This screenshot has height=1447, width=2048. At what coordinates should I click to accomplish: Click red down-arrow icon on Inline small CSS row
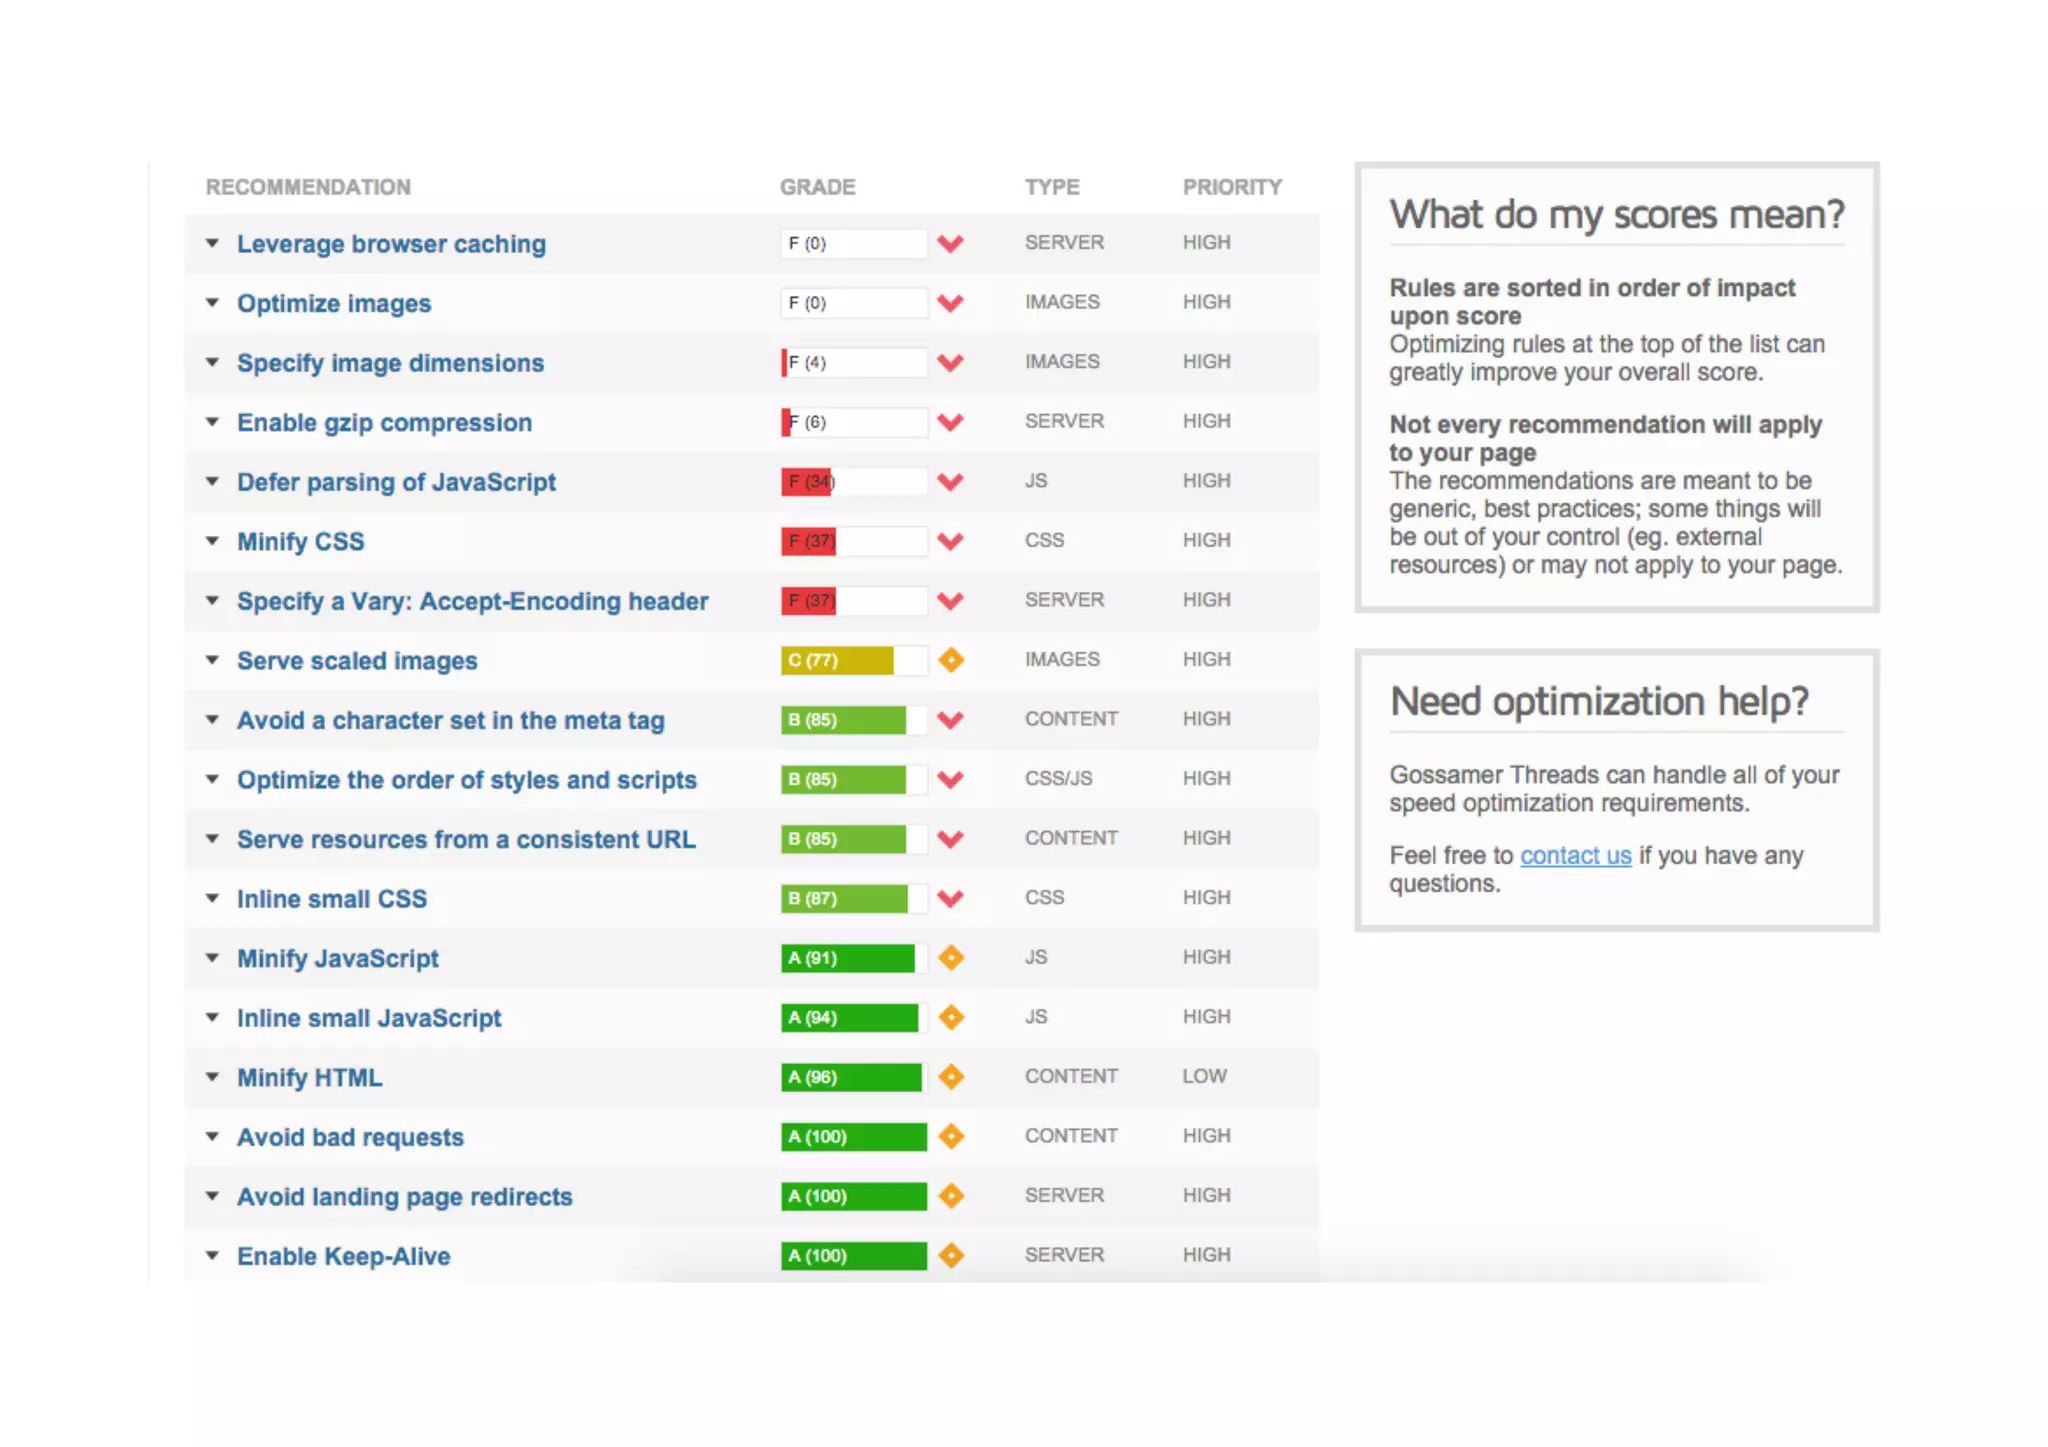click(950, 898)
